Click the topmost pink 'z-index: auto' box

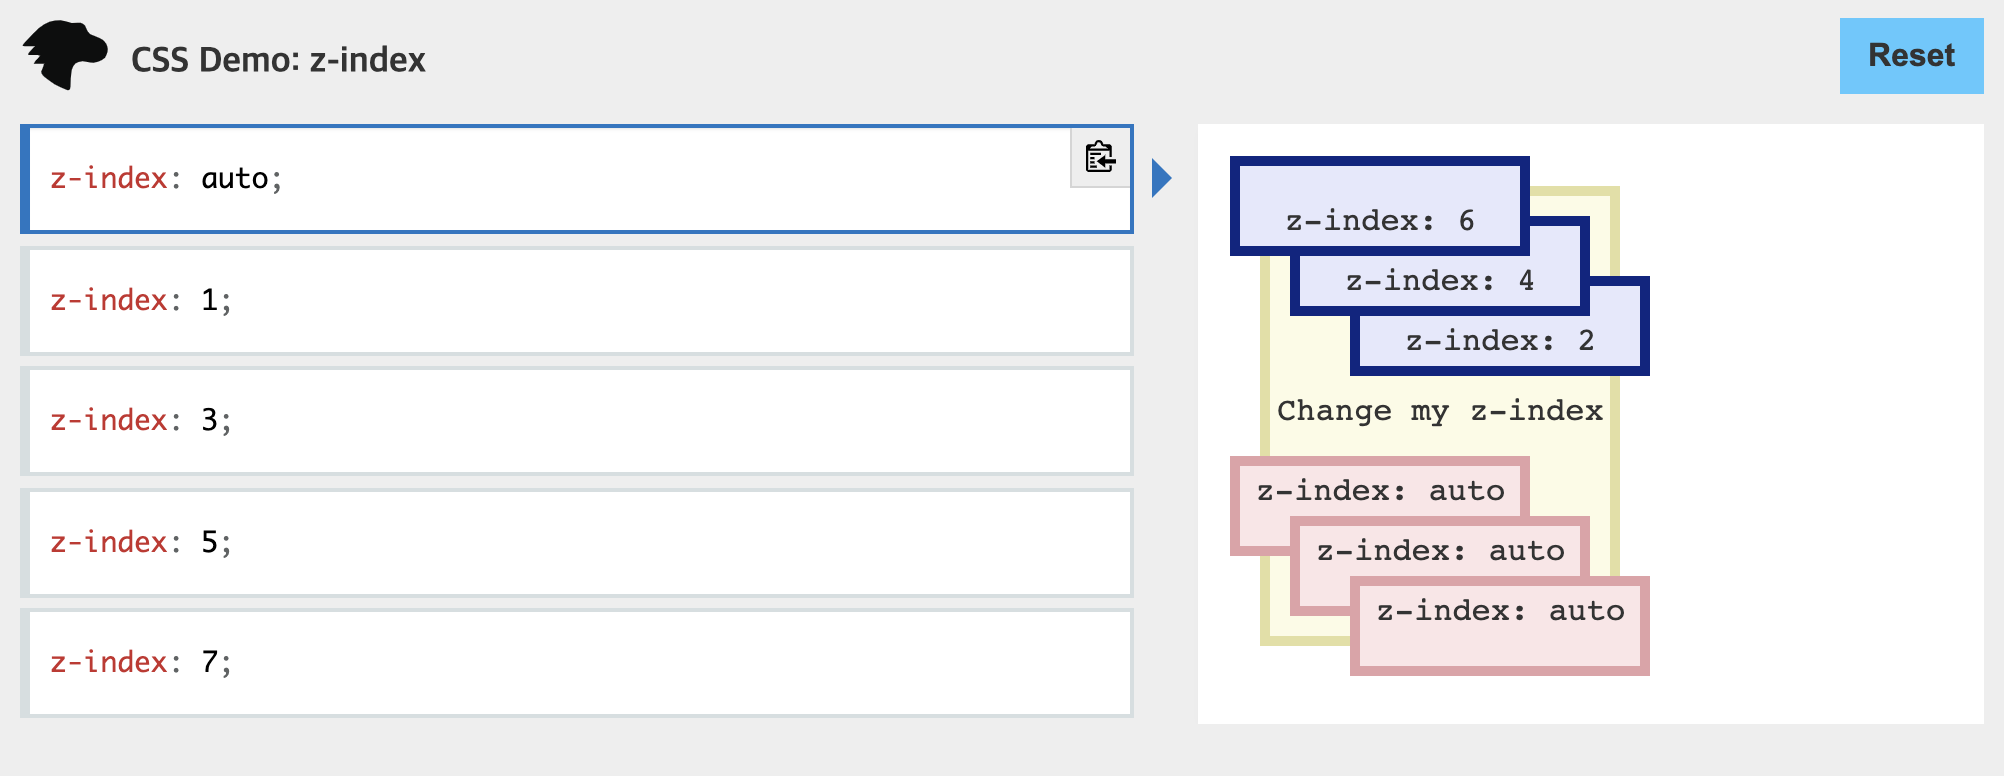(x=1379, y=490)
